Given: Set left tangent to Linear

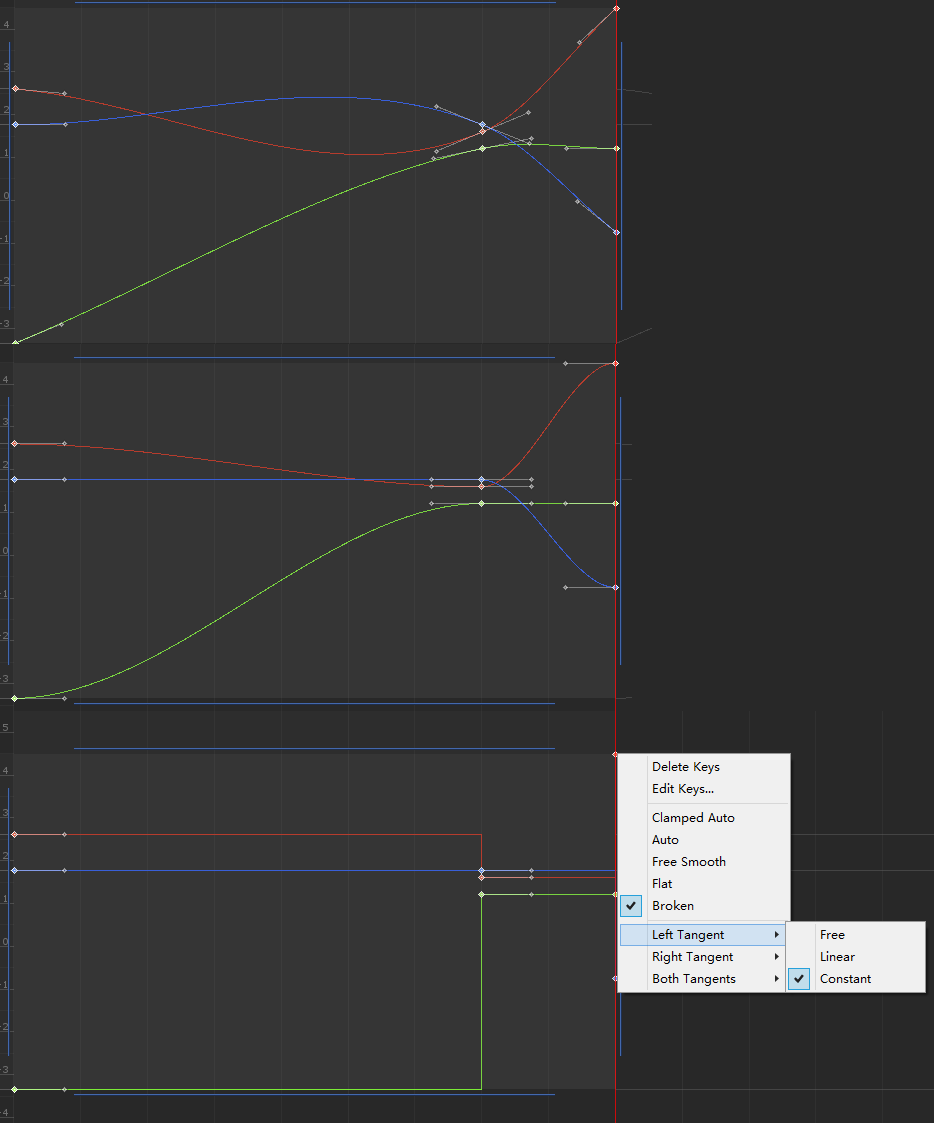Looking at the screenshot, I should [x=855, y=957].
